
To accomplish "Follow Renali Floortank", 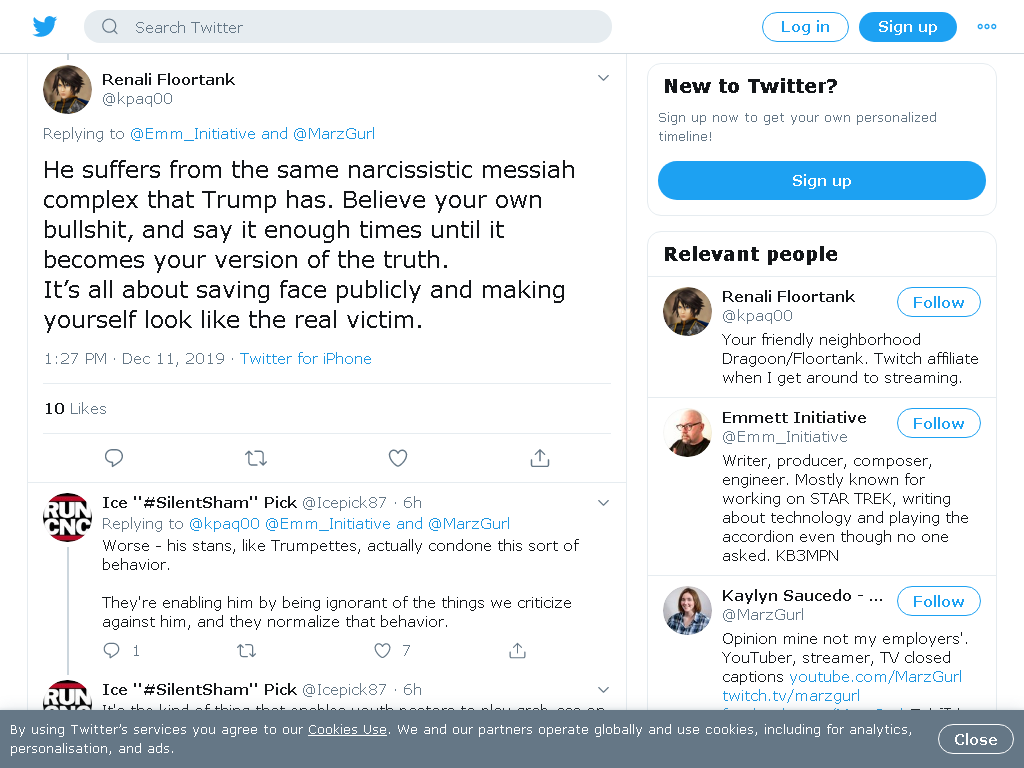I will pyautogui.click(x=938, y=302).
